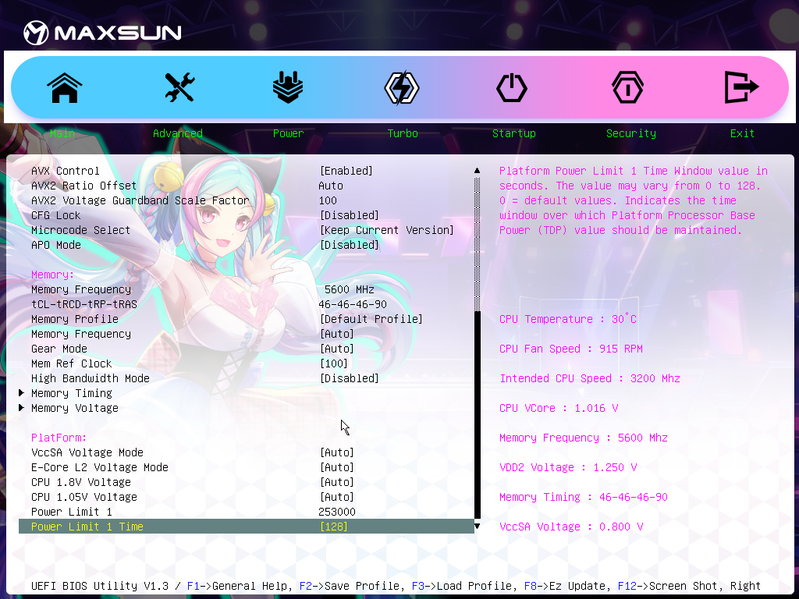Click scrollbar down arrow in settings list
This screenshot has width=799, height=599.
pos(477,526)
